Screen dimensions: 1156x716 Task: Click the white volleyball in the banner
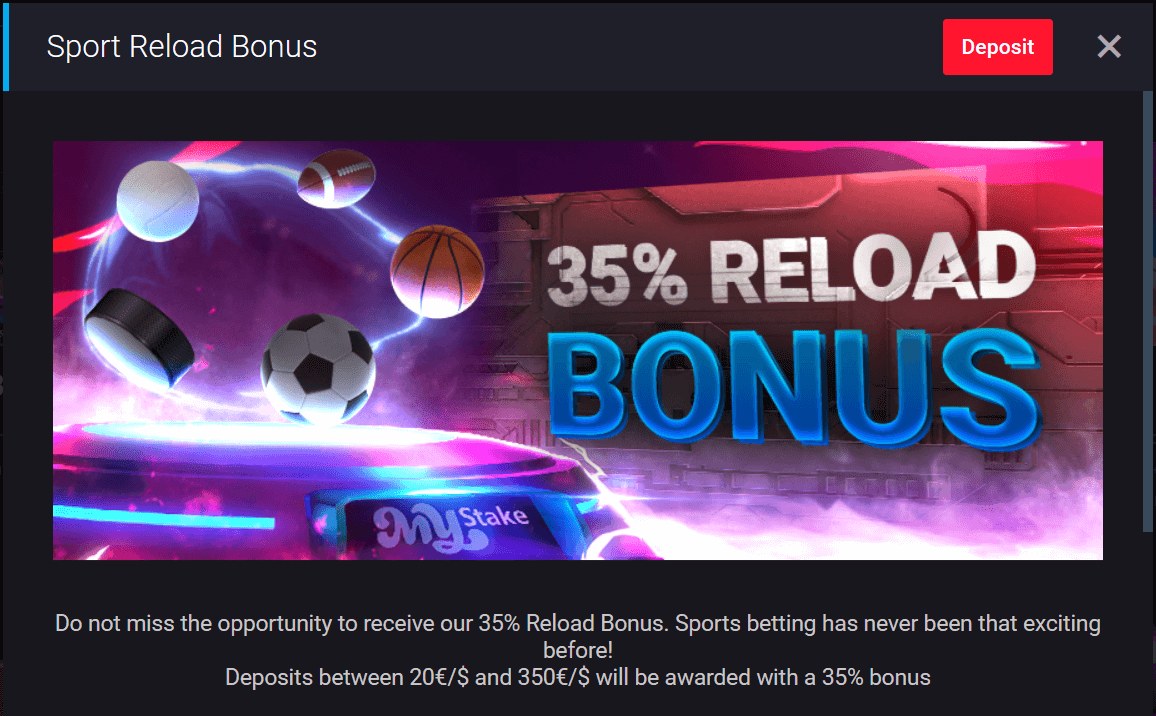(158, 201)
